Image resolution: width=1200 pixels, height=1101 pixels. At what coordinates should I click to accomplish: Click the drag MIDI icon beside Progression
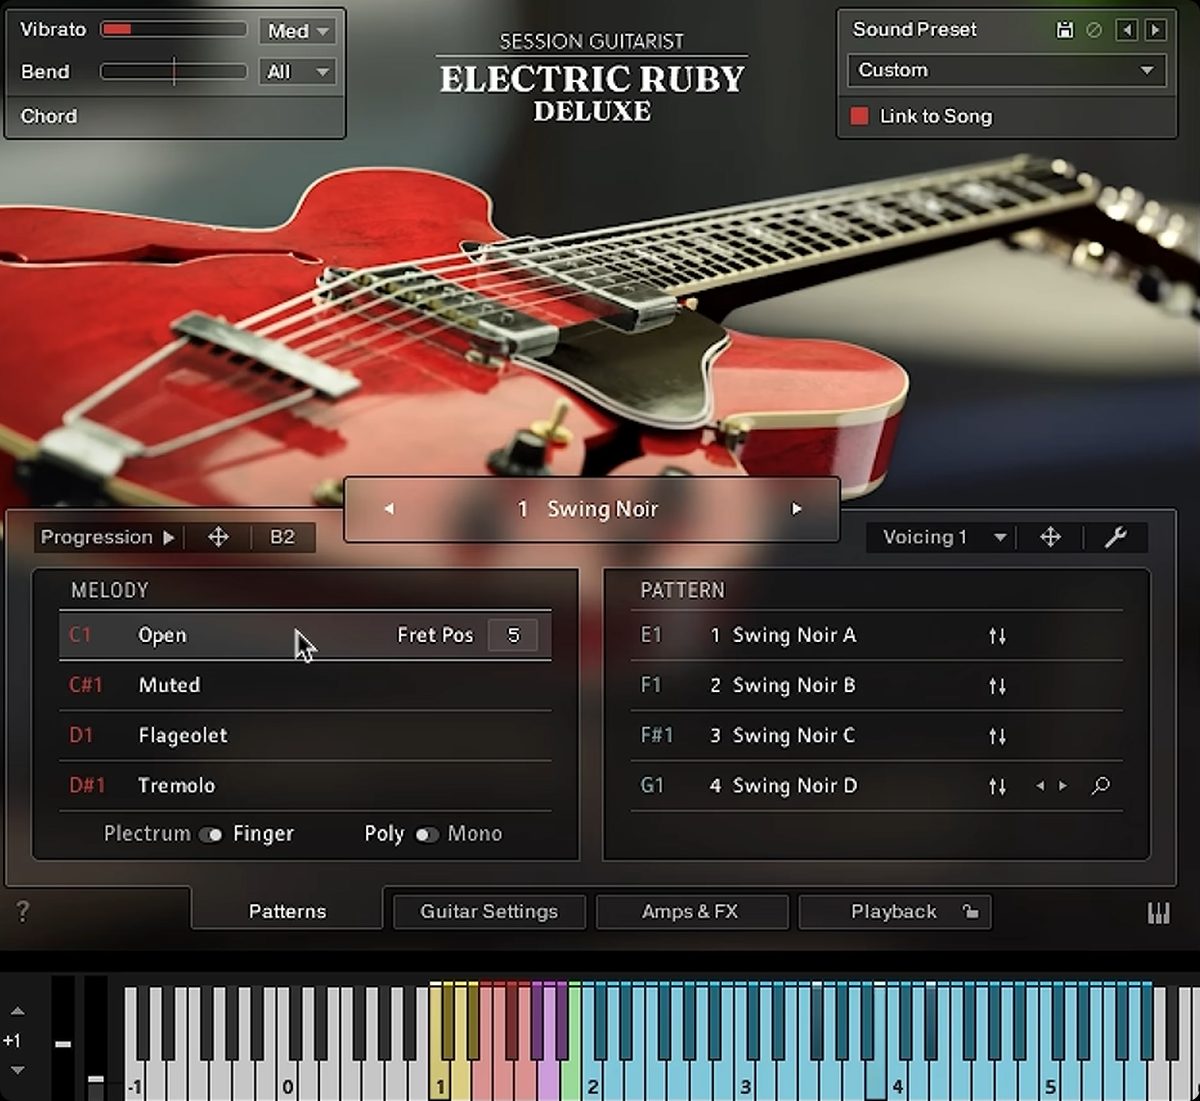point(218,537)
